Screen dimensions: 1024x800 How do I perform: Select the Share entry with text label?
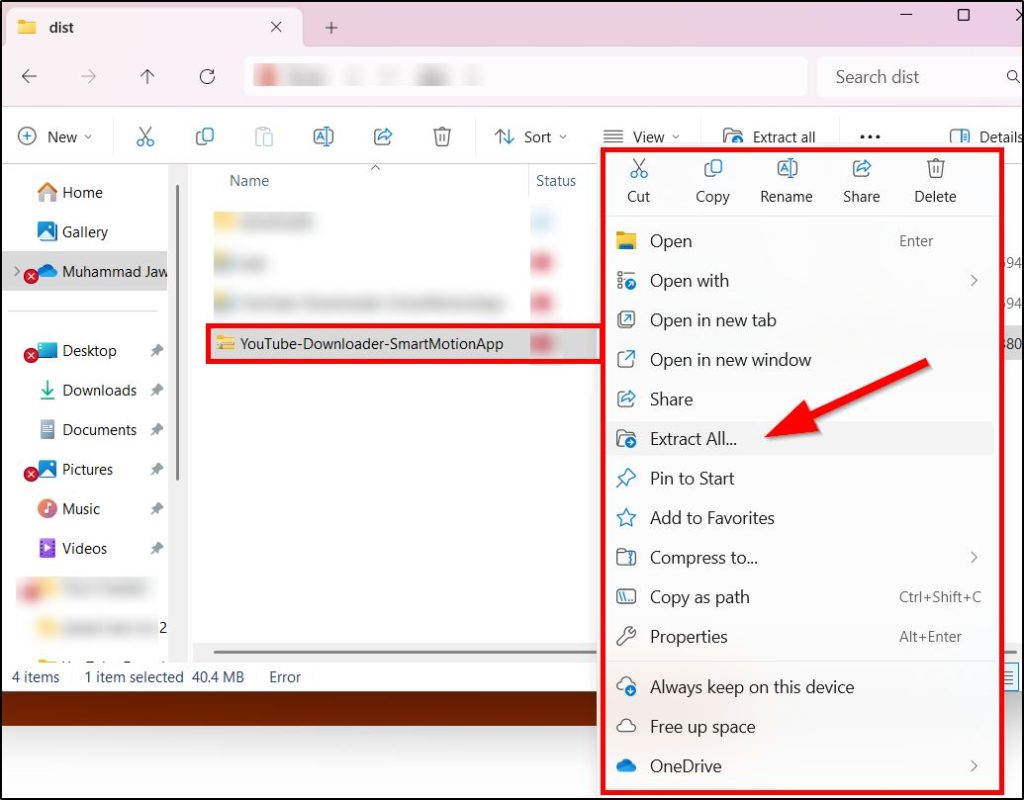click(800, 399)
